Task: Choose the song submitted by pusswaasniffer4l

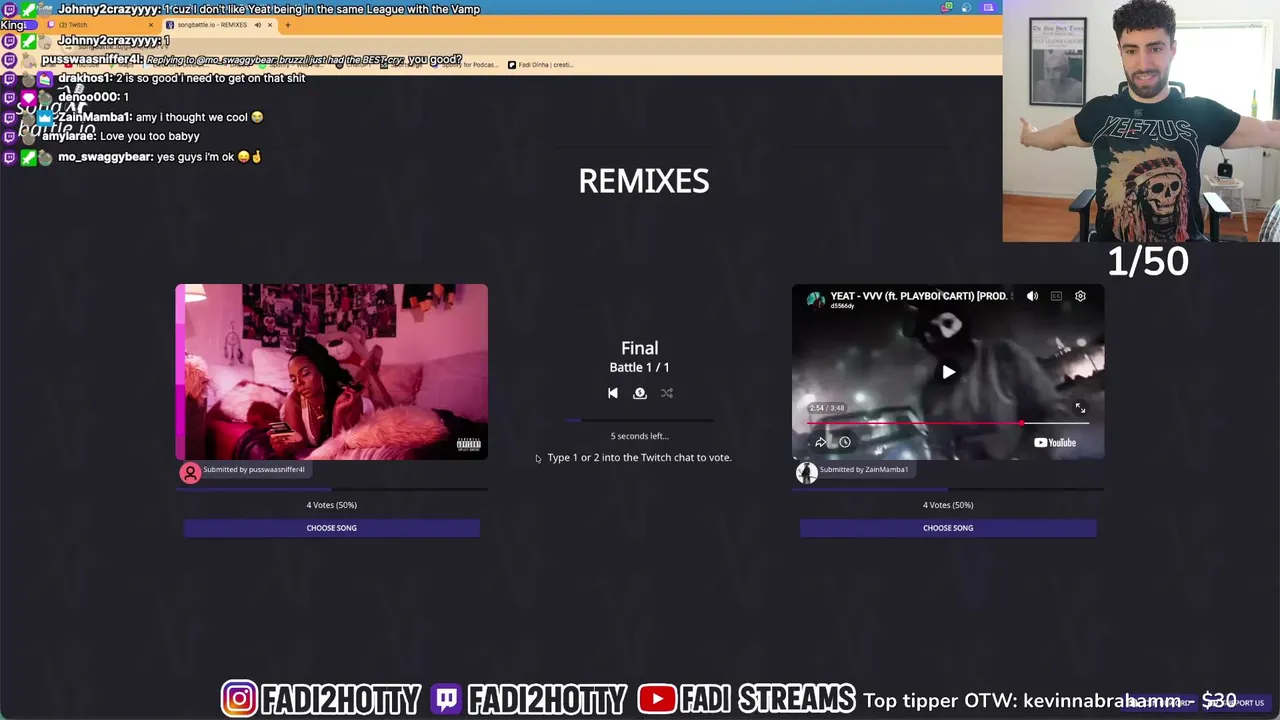Action: pyautogui.click(x=332, y=528)
